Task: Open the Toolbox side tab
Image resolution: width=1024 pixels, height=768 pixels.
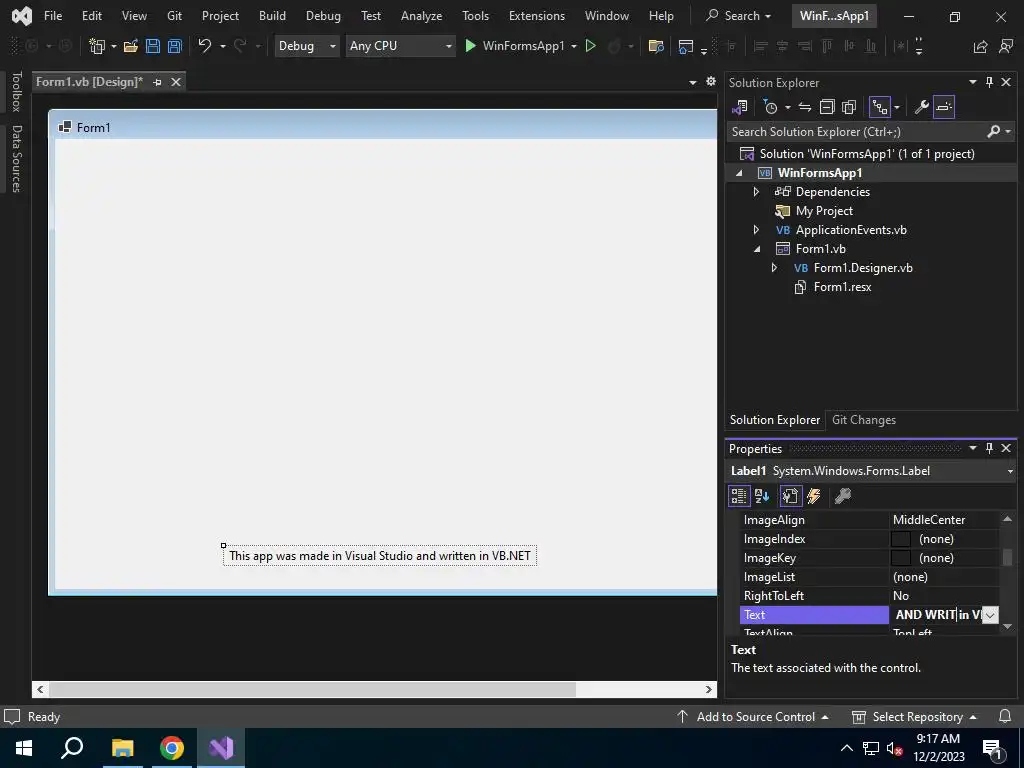Action: click(x=17, y=92)
